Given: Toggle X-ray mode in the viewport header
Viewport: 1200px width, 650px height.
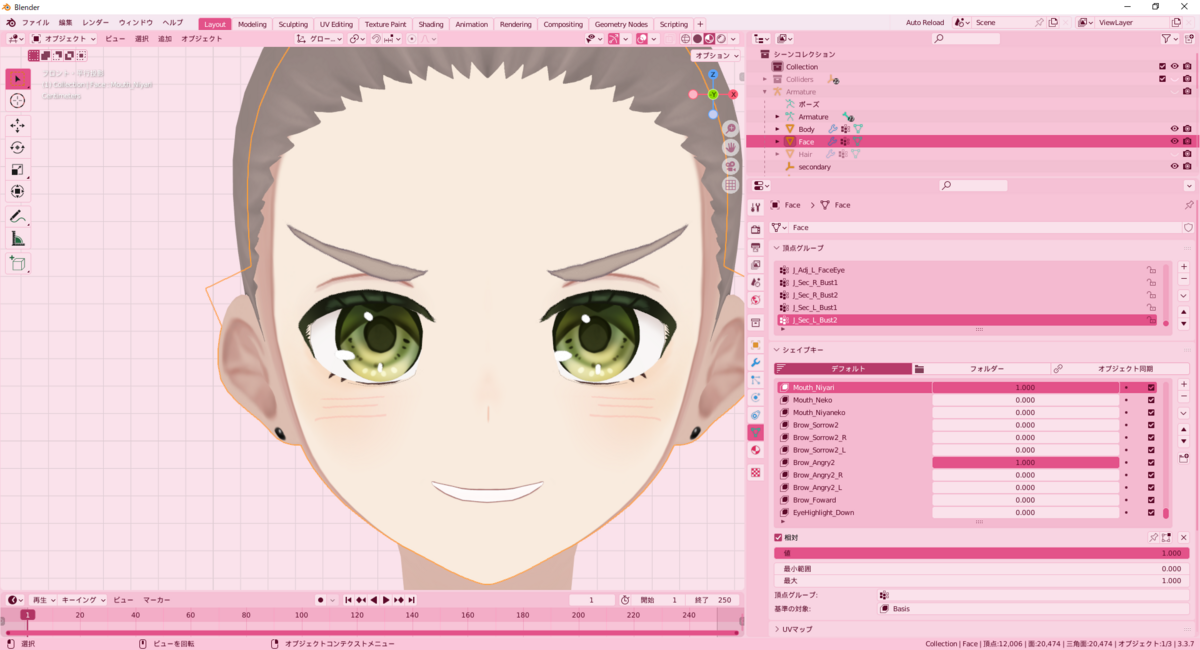Looking at the screenshot, I should [x=670, y=38].
